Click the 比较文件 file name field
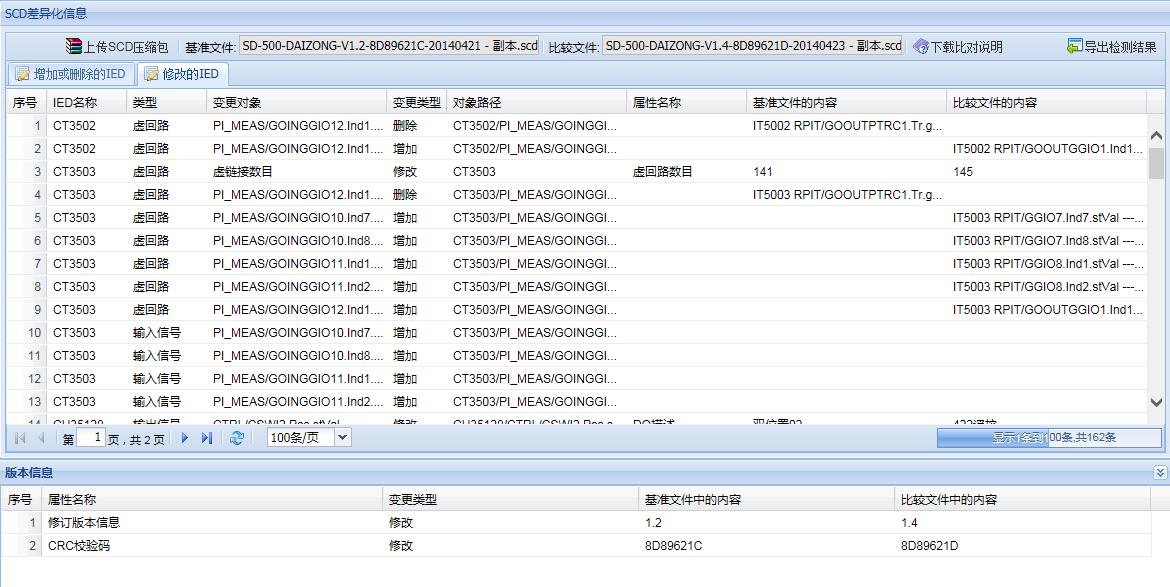Screen dimensions: 1170x587 pos(753,46)
